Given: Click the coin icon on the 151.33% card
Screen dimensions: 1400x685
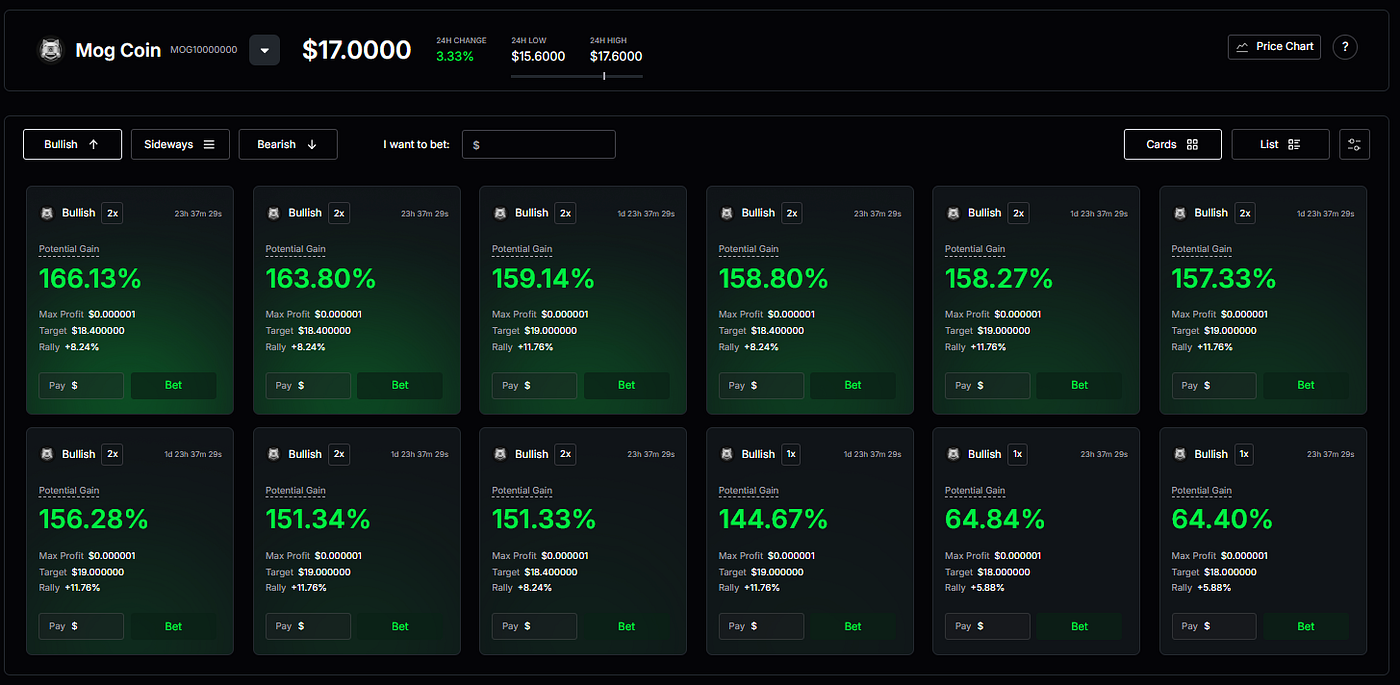Looking at the screenshot, I should tap(499, 454).
